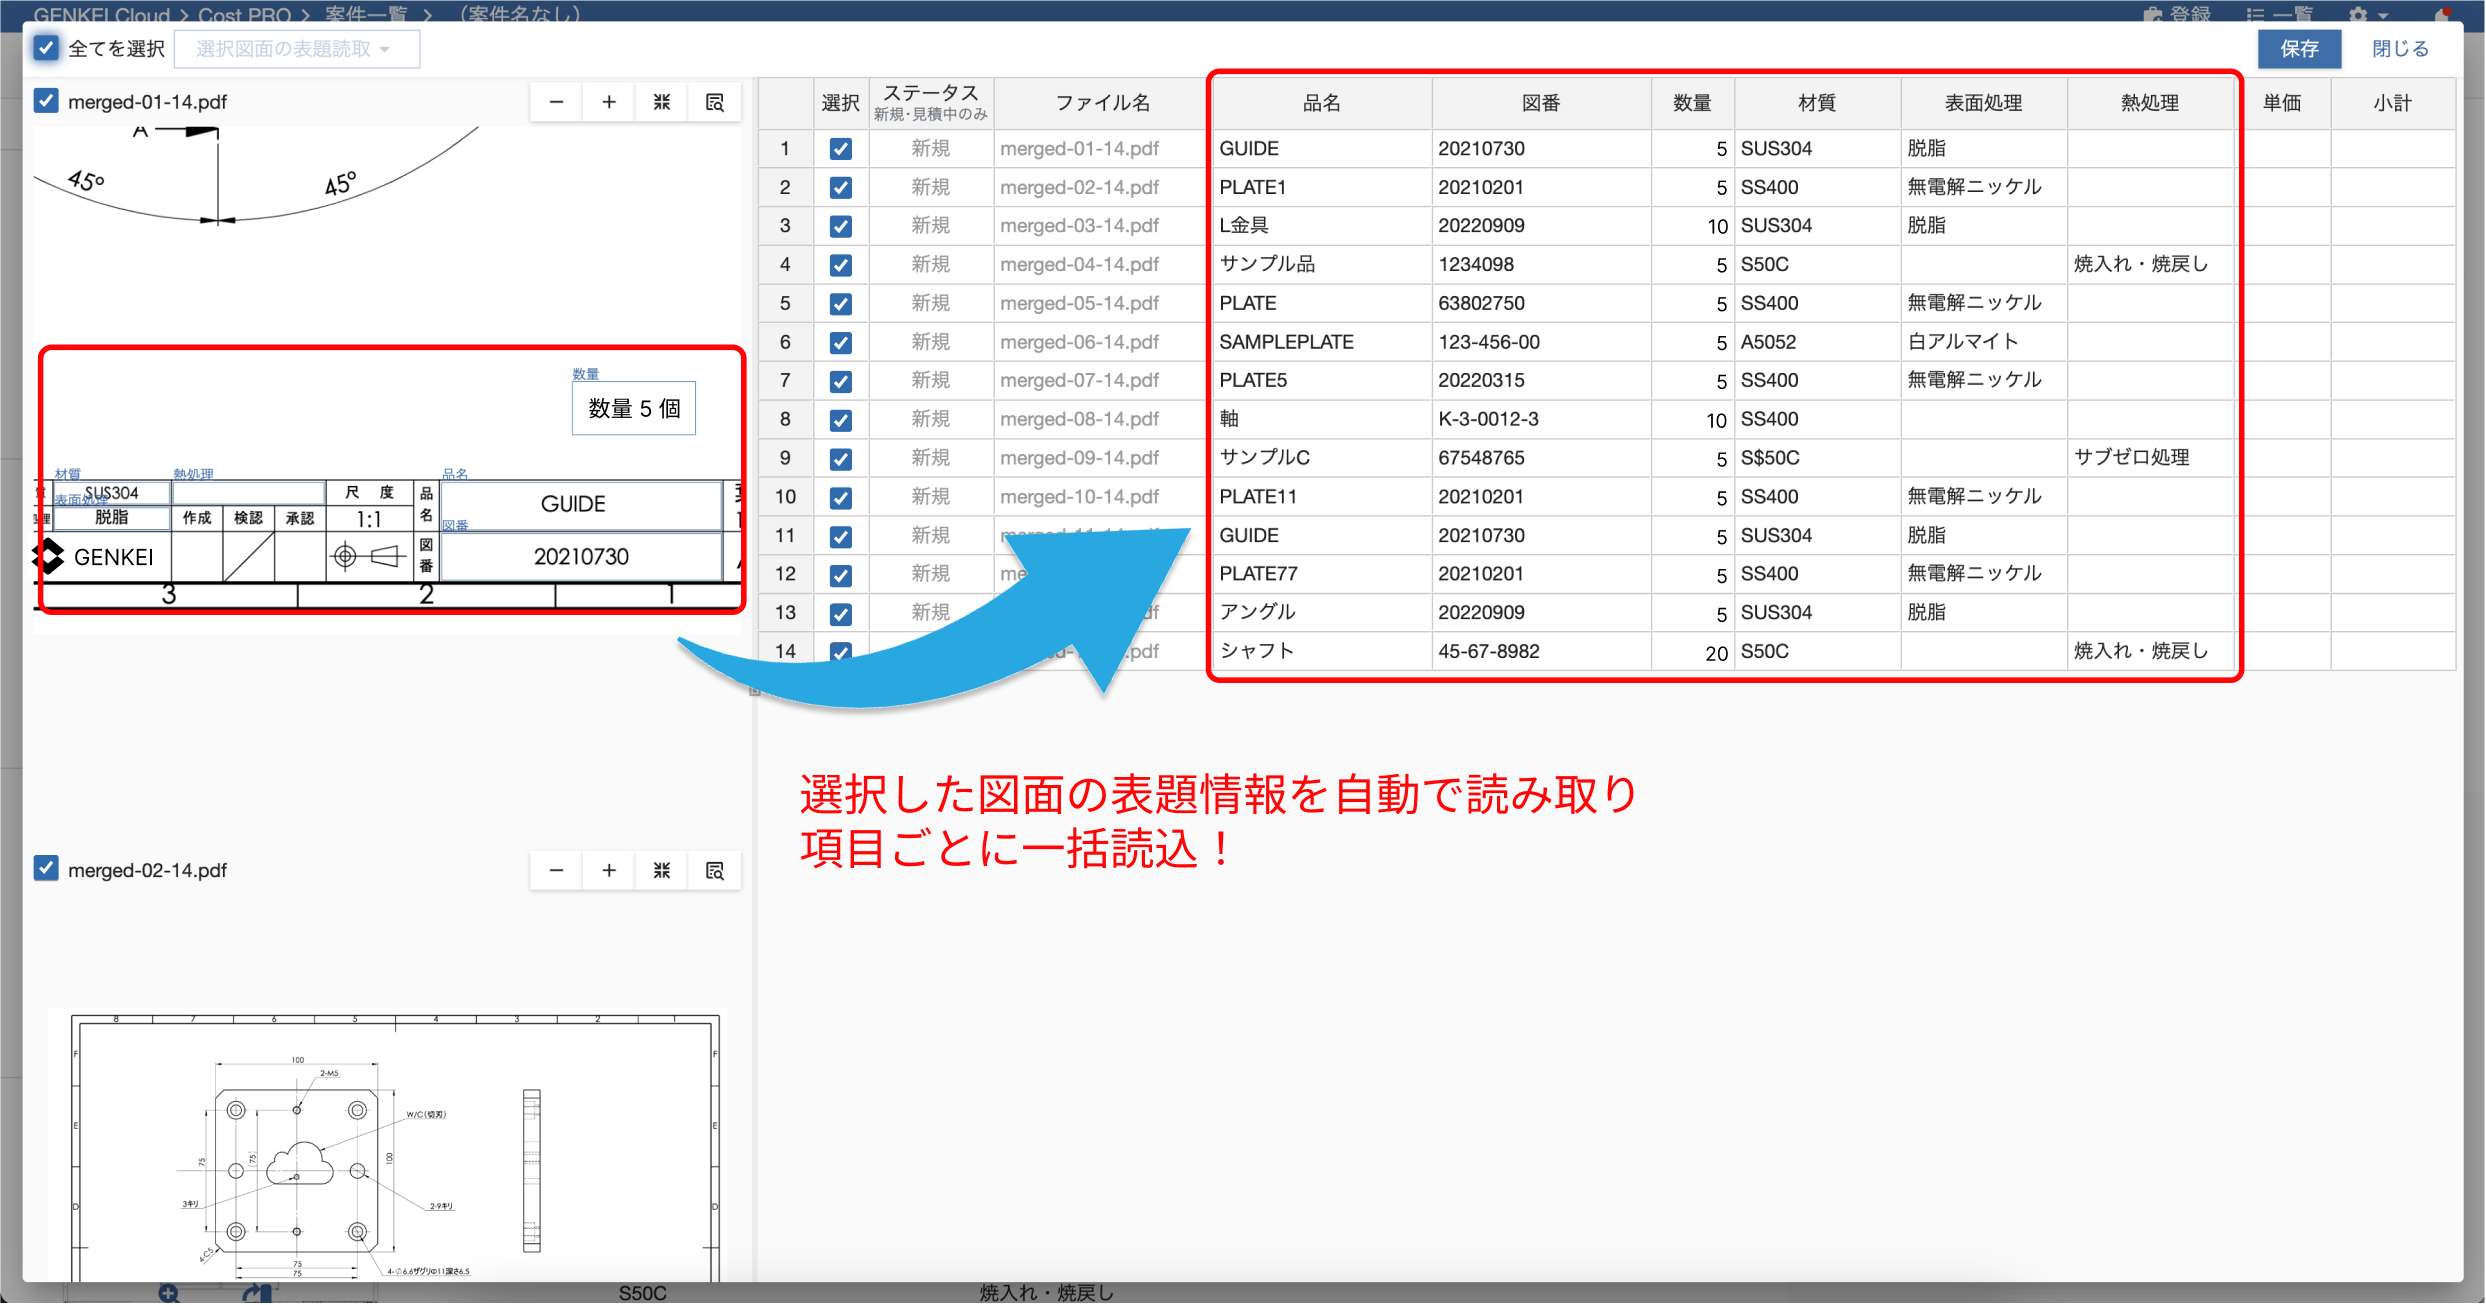
Task: Fit the merged-01-14.pdf preview to view
Action: pos(662,102)
